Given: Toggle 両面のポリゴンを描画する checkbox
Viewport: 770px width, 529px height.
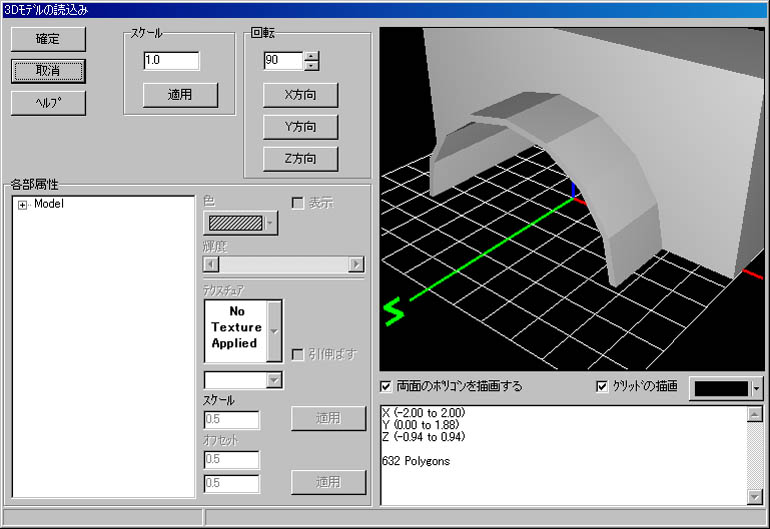Looking at the screenshot, I should point(386,387).
